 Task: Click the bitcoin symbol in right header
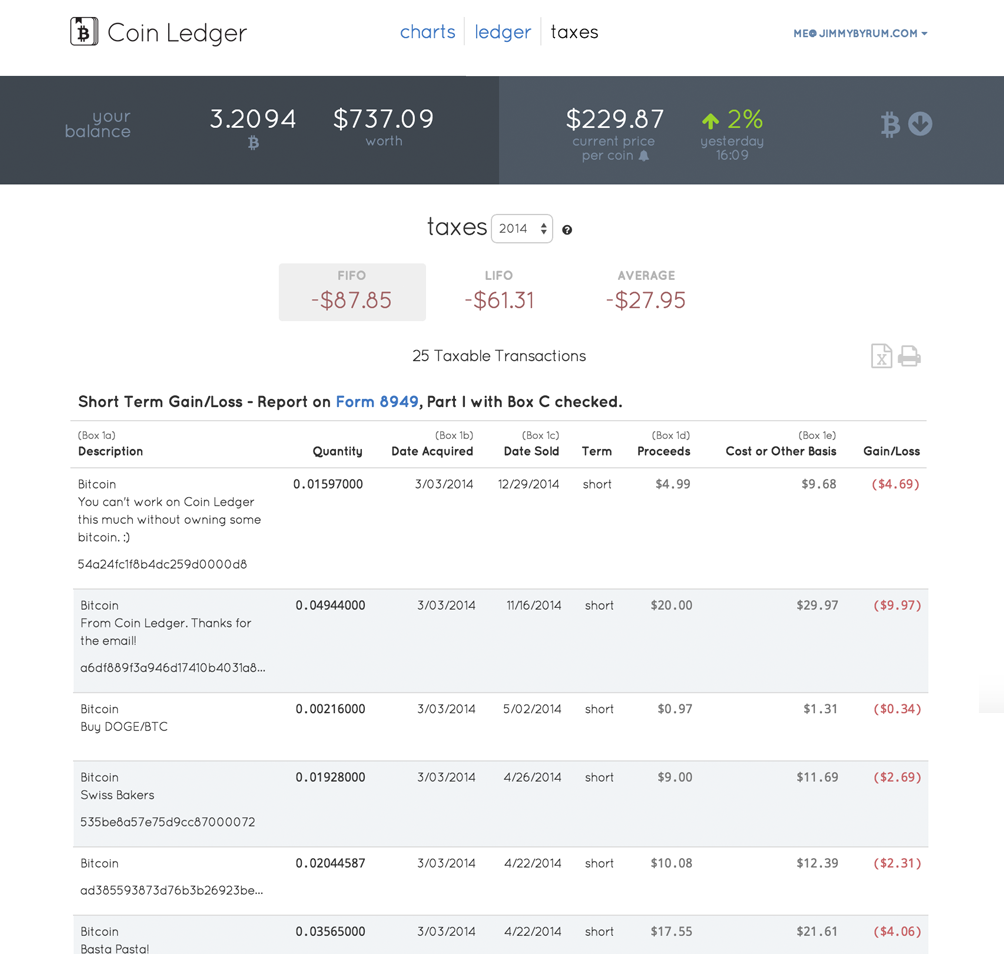click(890, 124)
